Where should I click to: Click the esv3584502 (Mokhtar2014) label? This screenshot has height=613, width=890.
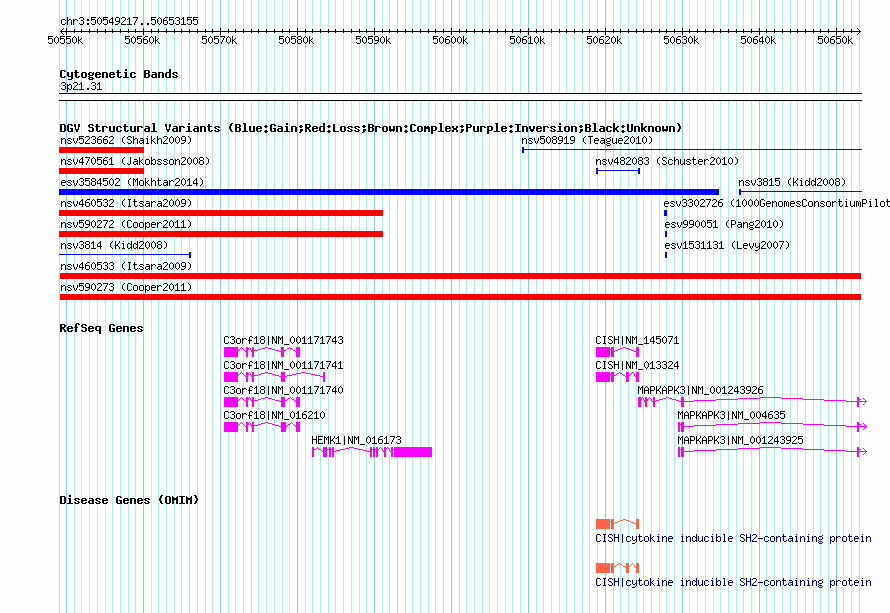click(x=132, y=182)
